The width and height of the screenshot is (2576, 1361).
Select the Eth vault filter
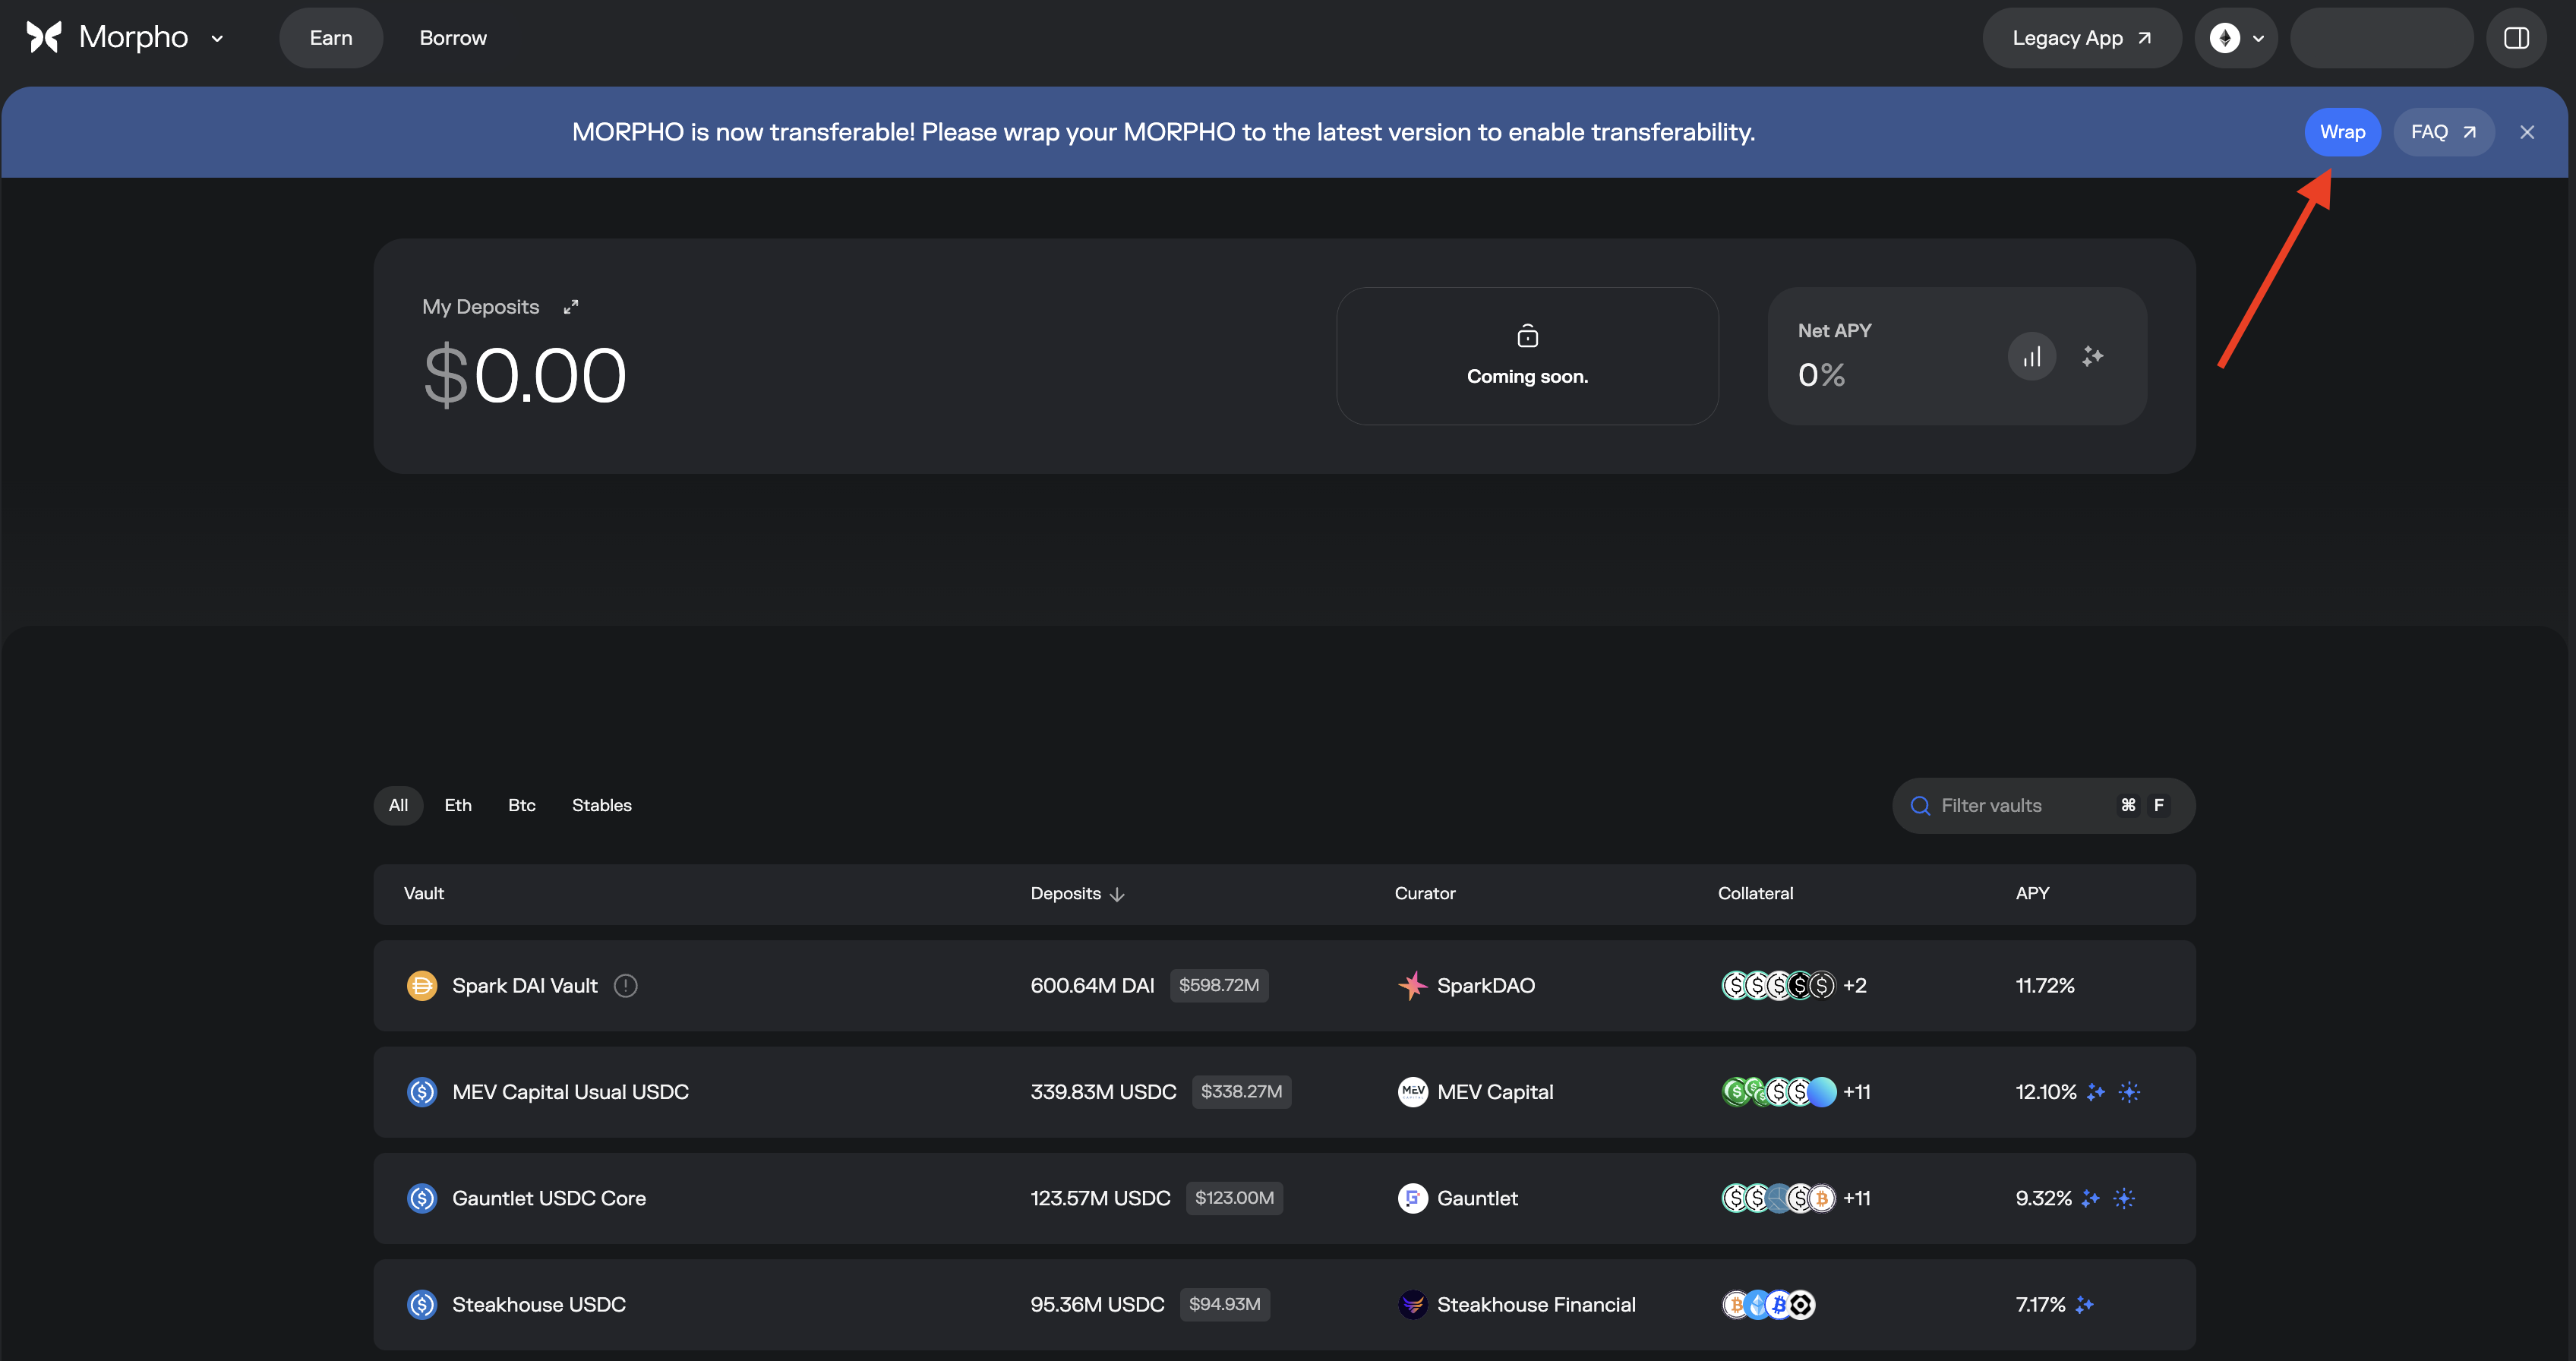458,806
